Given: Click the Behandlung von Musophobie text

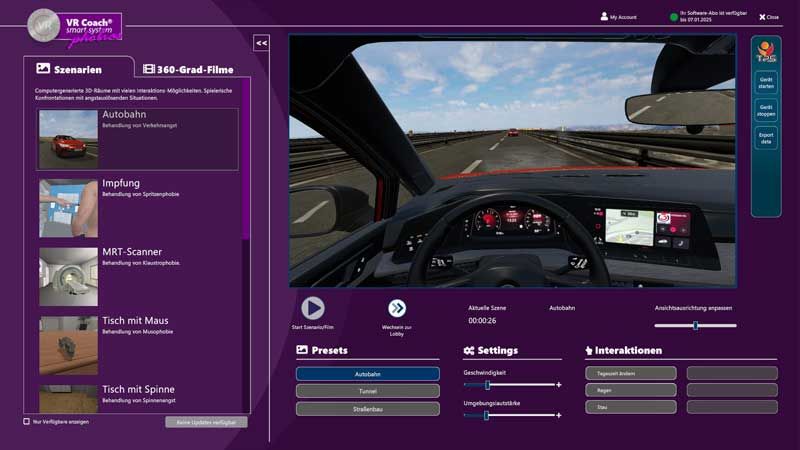Looking at the screenshot, I should pos(138,332).
